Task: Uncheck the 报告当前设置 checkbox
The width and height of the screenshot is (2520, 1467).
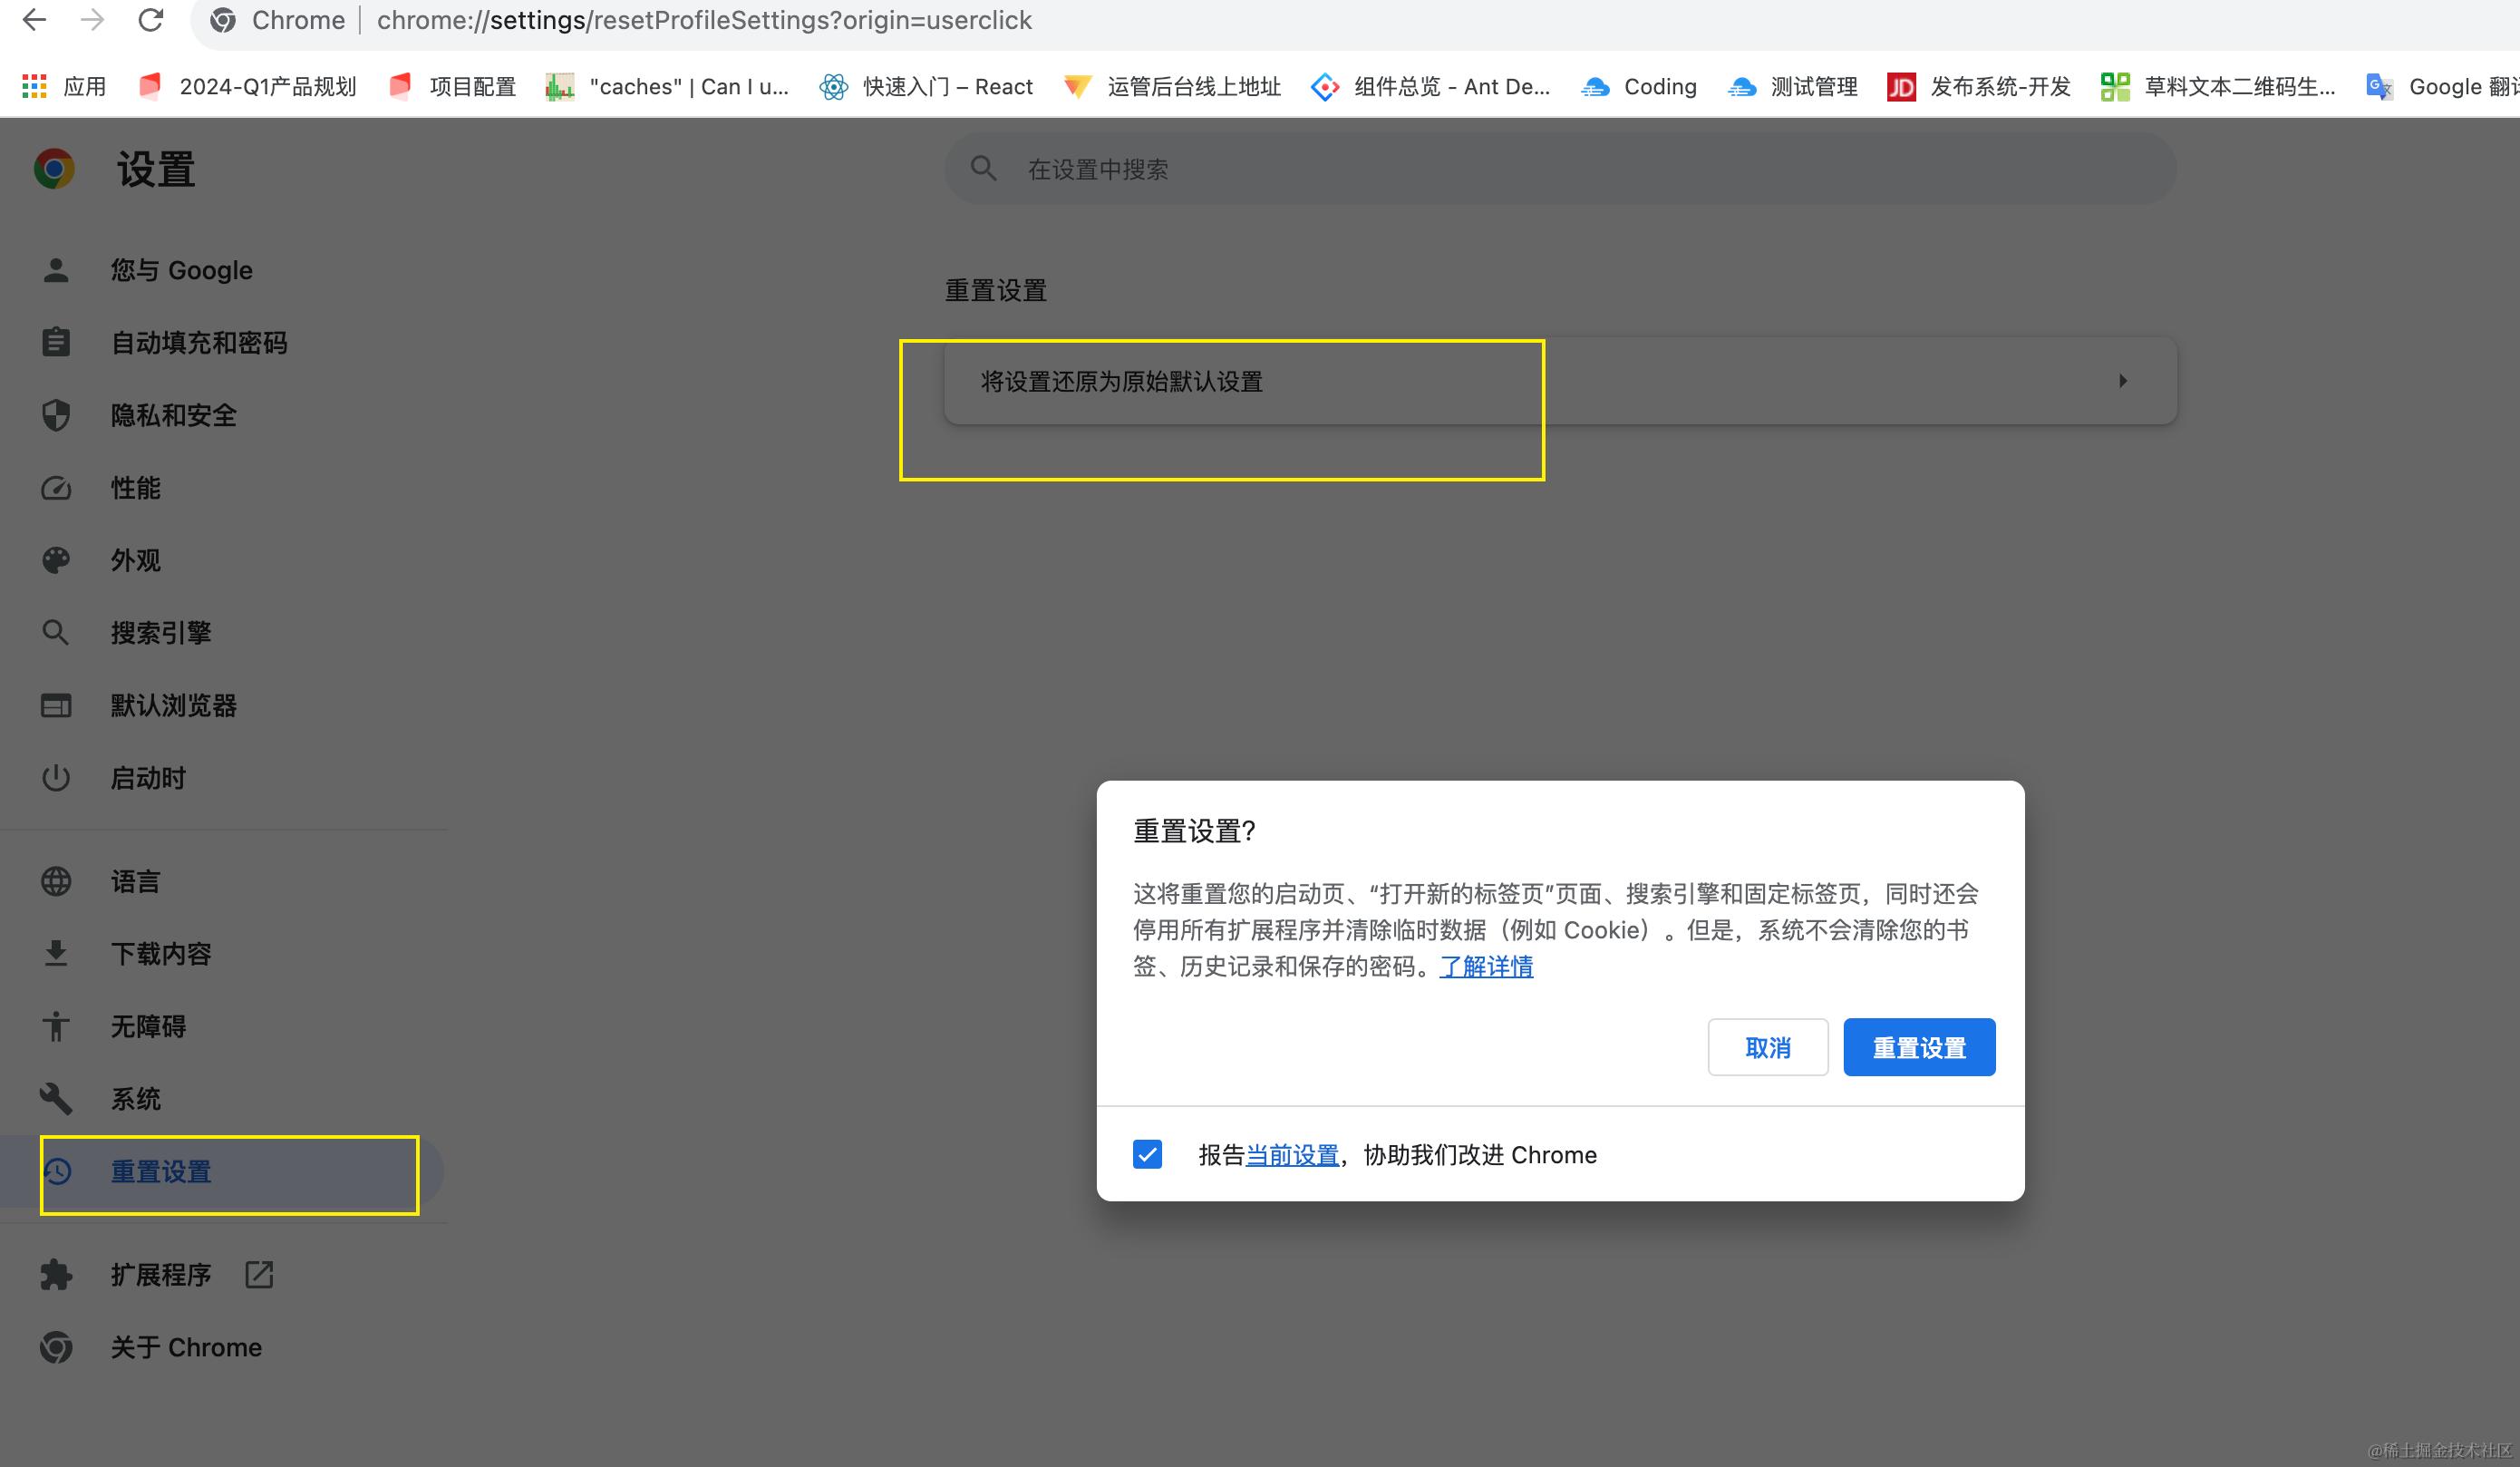Action: pyautogui.click(x=1147, y=1154)
